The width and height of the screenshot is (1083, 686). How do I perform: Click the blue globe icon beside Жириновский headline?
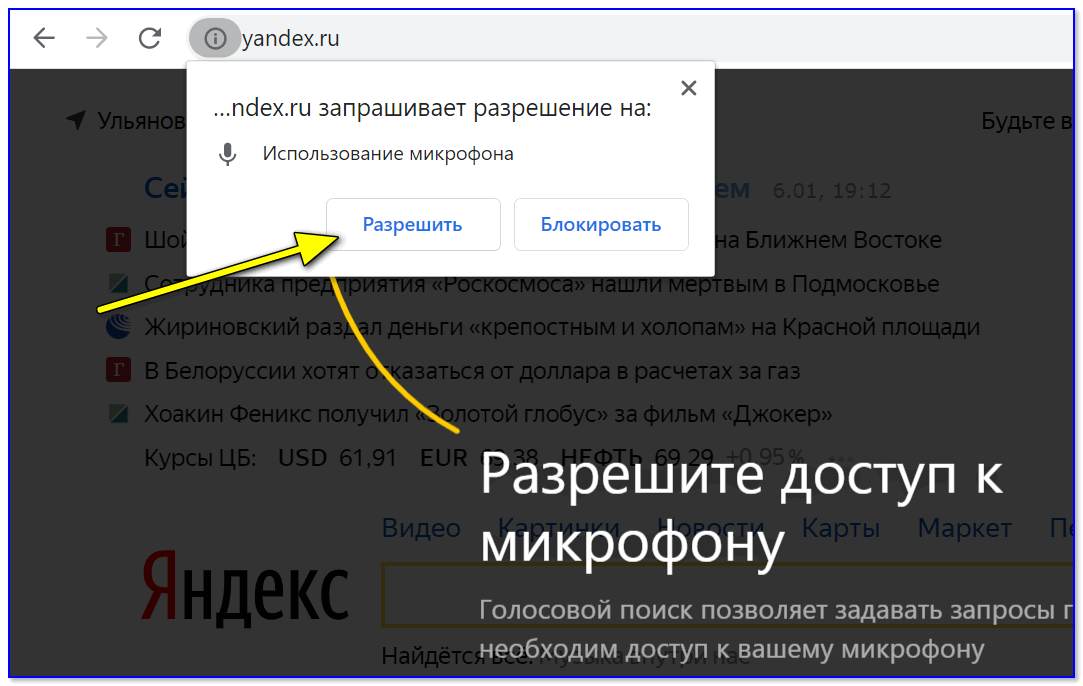(x=119, y=327)
